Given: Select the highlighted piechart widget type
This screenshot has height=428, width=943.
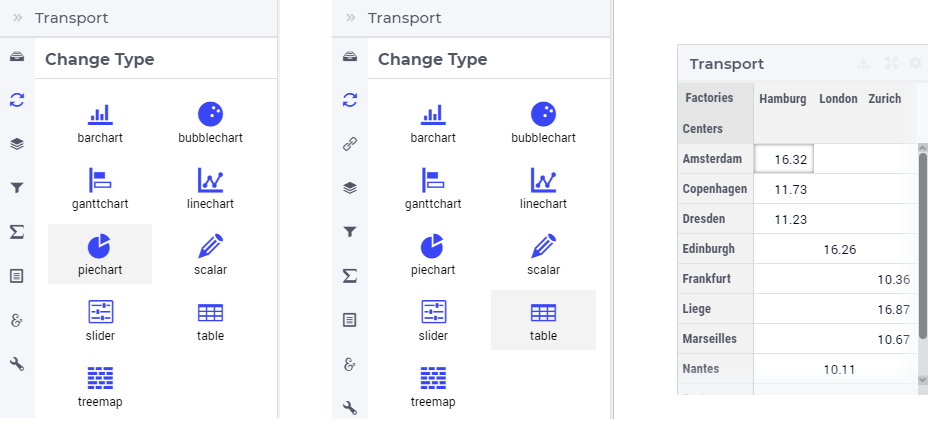Looking at the screenshot, I should pos(100,254).
